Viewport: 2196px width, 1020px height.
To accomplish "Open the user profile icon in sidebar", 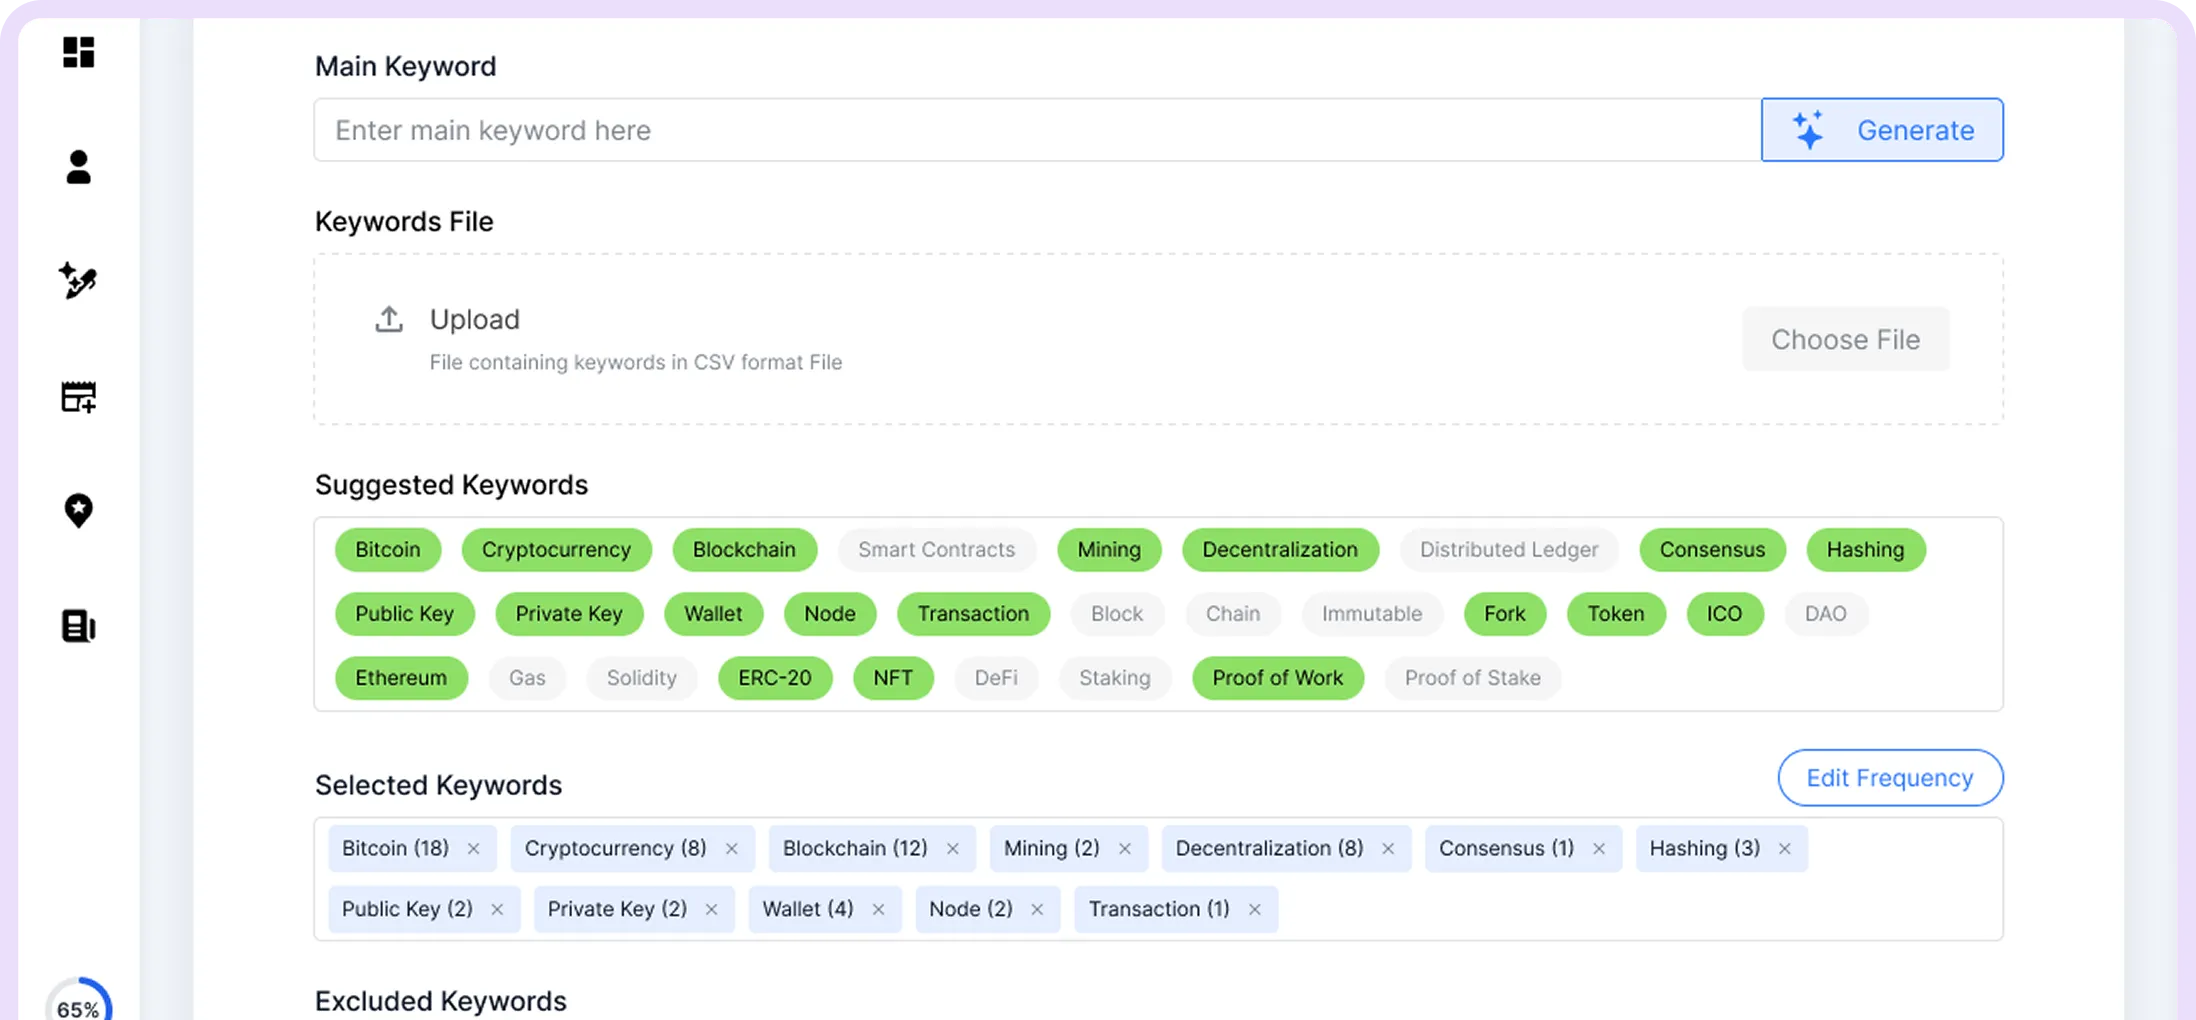I will pyautogui.click(x=78, y=167).
